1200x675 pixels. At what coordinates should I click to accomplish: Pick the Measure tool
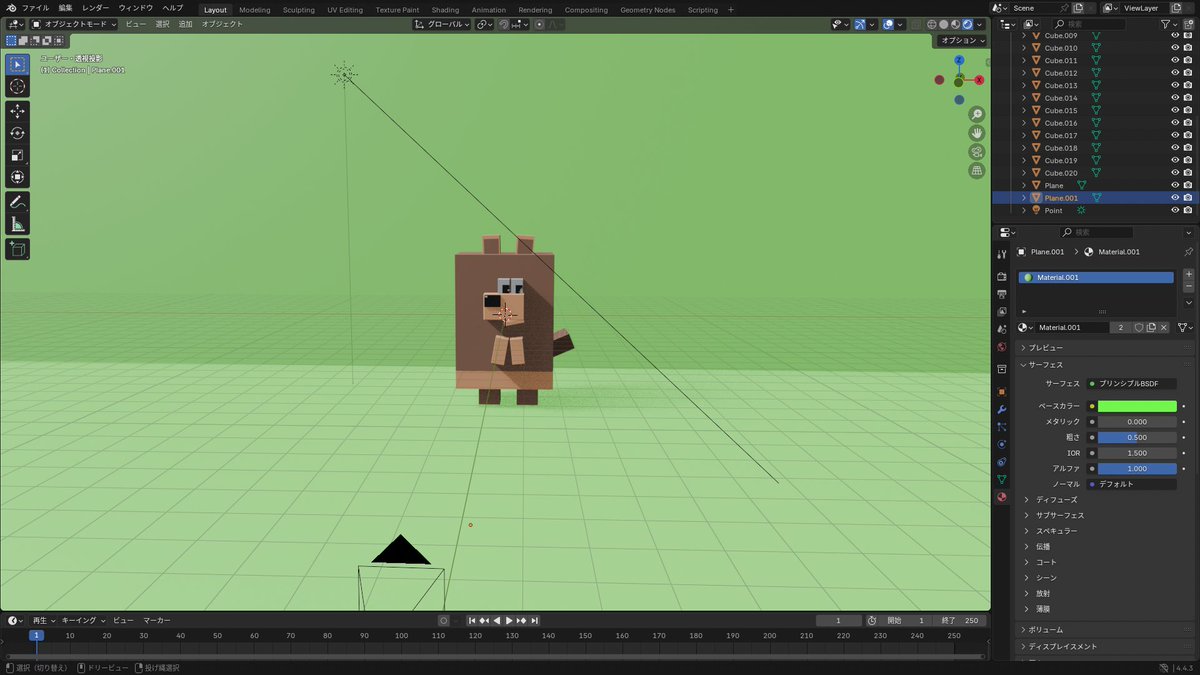click(x=17, y=223)
